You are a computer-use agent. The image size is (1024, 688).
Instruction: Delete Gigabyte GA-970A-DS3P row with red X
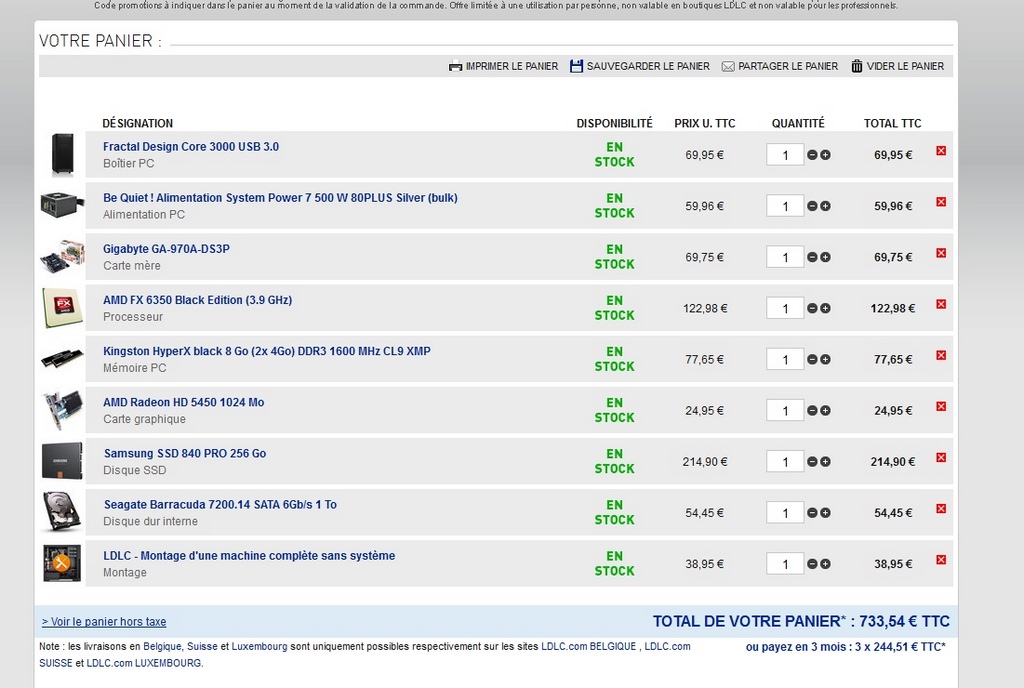point(941,253)
